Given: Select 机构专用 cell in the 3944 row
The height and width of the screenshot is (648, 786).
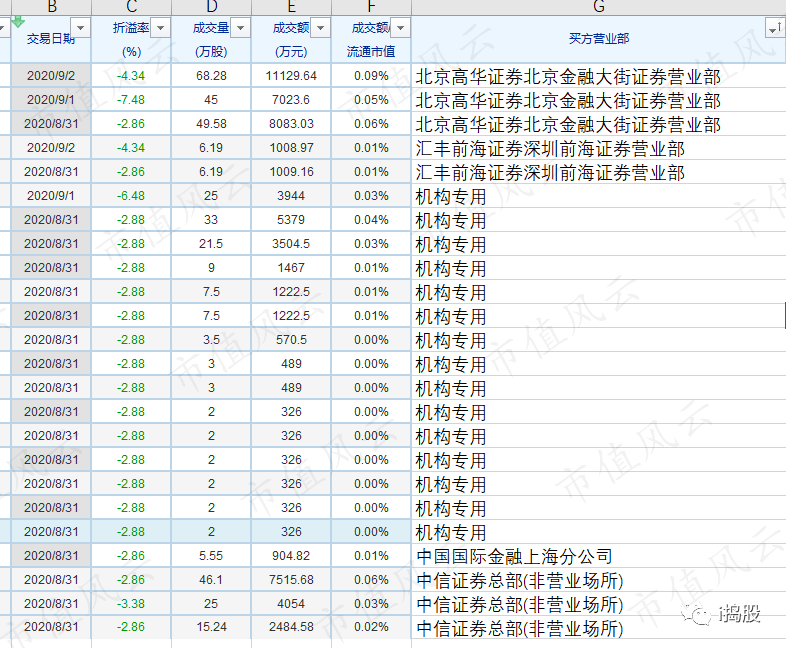Looking at the screenshot, I should 599,196.
